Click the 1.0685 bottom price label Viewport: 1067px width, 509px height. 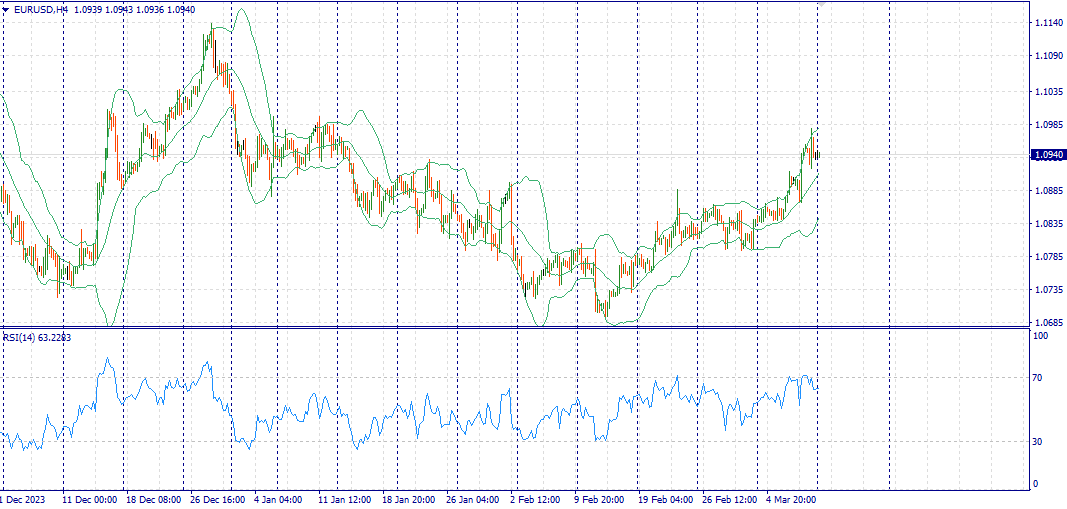coord(1048,323)
